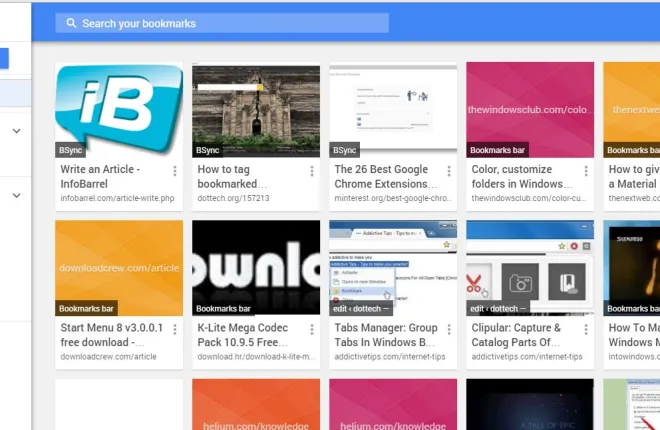This screenshot has height=430, width=660.
Task: Click Bookmarks bar label on thewindowsclub card
Action: [x=498, y=150]
